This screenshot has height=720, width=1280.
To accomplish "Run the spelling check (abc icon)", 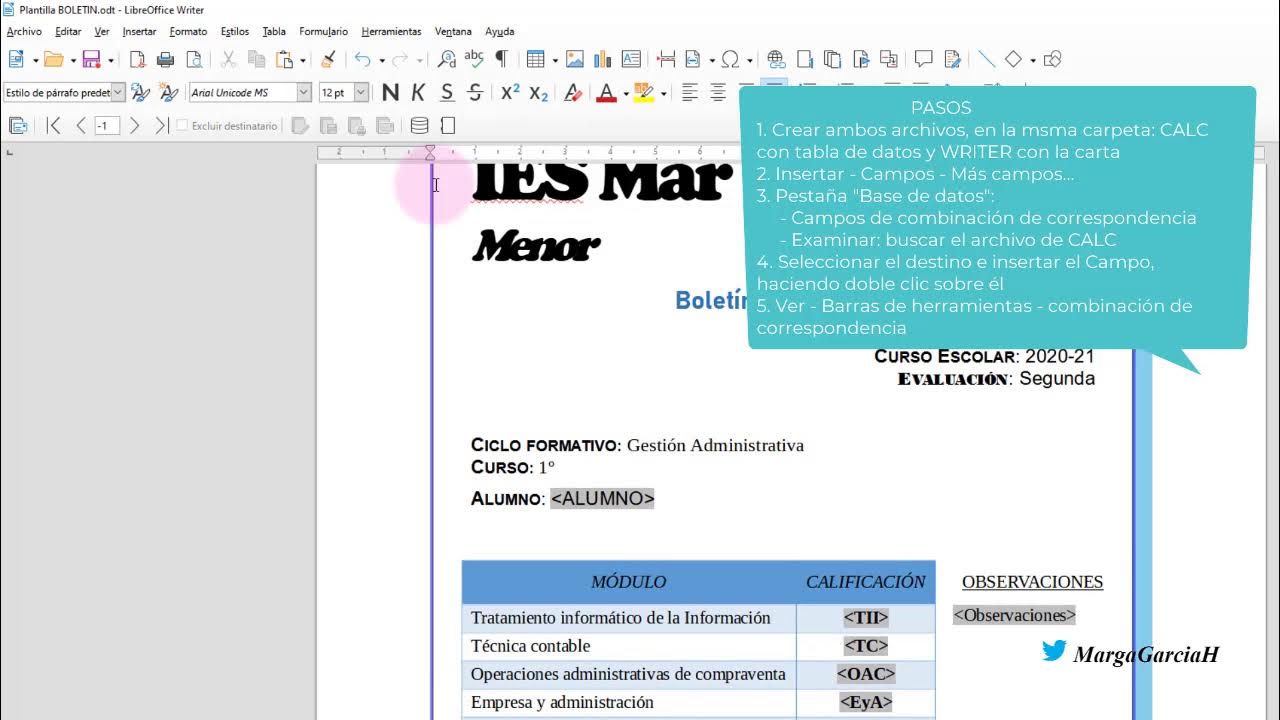I will coord(474,60).
